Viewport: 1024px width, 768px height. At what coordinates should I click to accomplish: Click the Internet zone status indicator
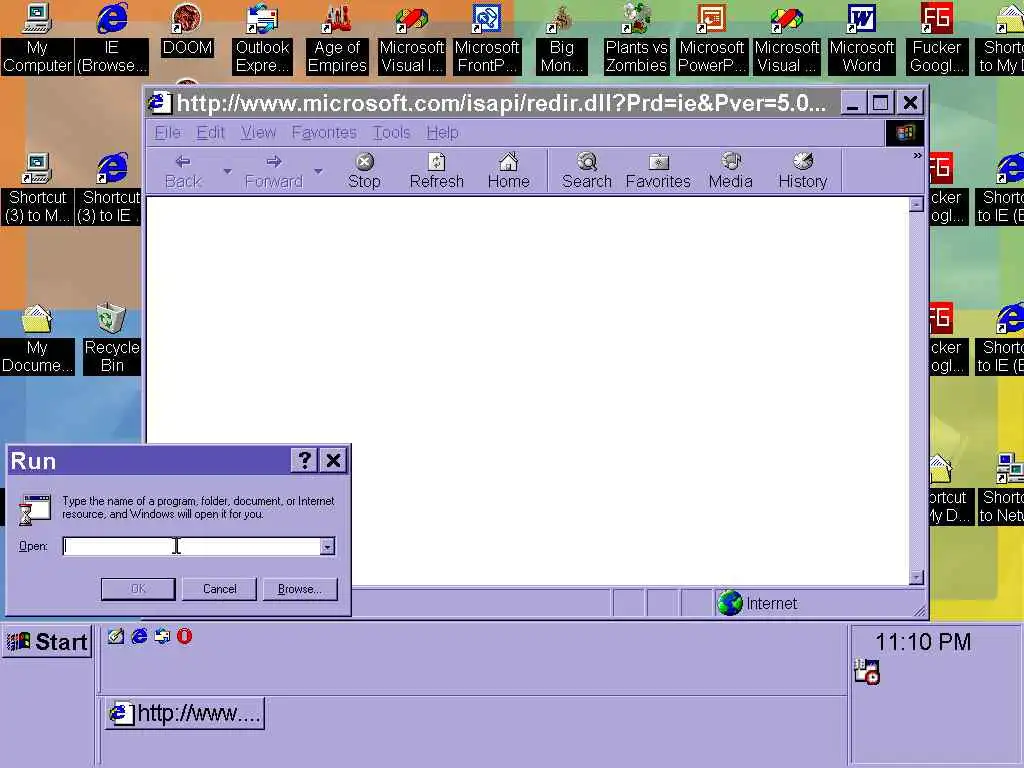757,603
